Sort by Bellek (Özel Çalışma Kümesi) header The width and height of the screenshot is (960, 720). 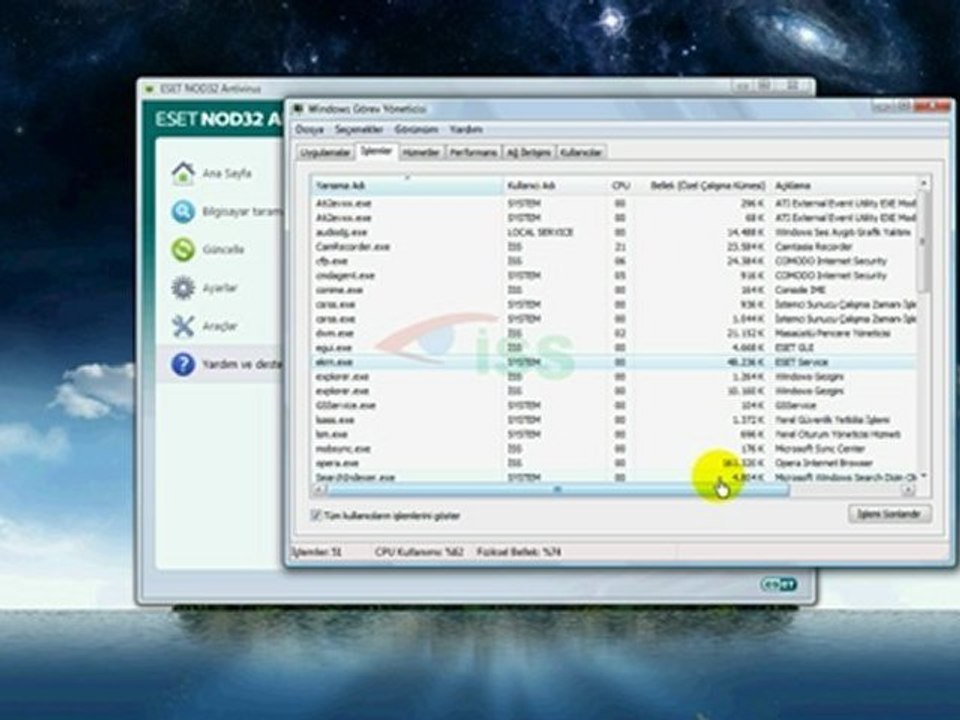pos(701,186)
